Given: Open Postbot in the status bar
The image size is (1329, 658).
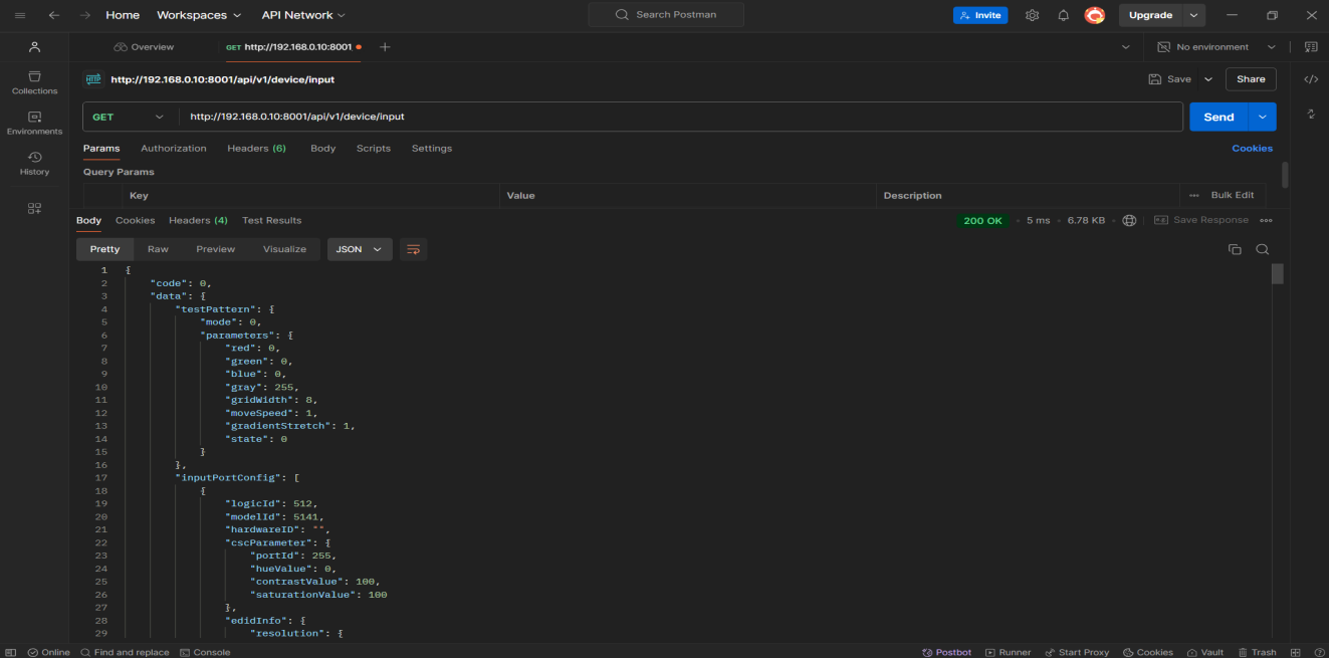Looking at the screenshot, I should [946, 652].
